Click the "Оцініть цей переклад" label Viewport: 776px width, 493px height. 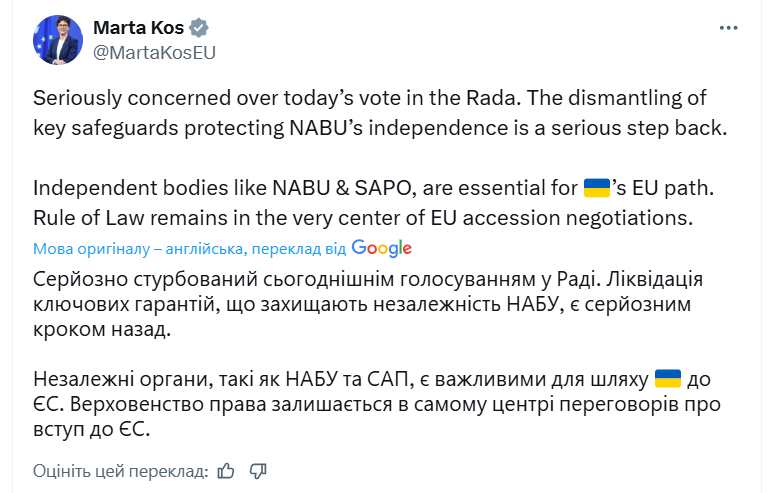coord(120,471)
